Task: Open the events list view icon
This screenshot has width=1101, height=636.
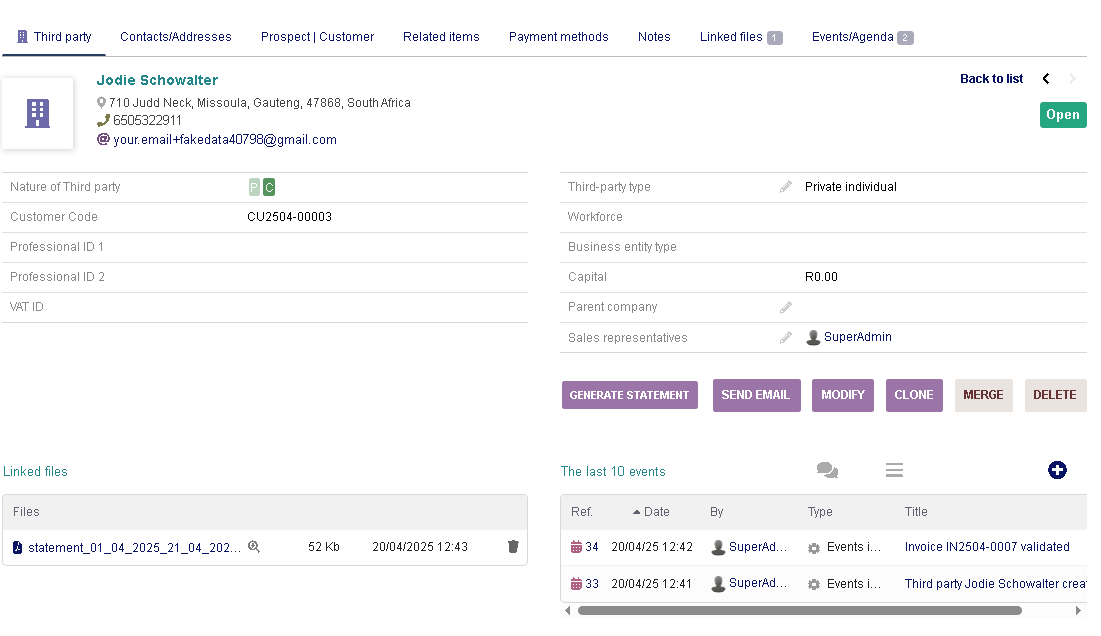Action: 894,470
